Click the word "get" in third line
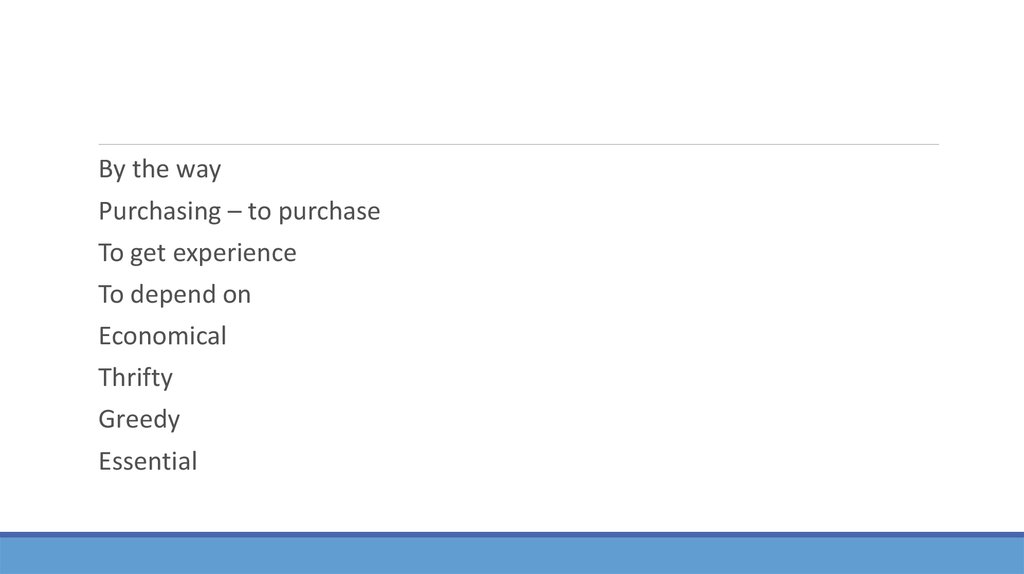 point(148,254)
